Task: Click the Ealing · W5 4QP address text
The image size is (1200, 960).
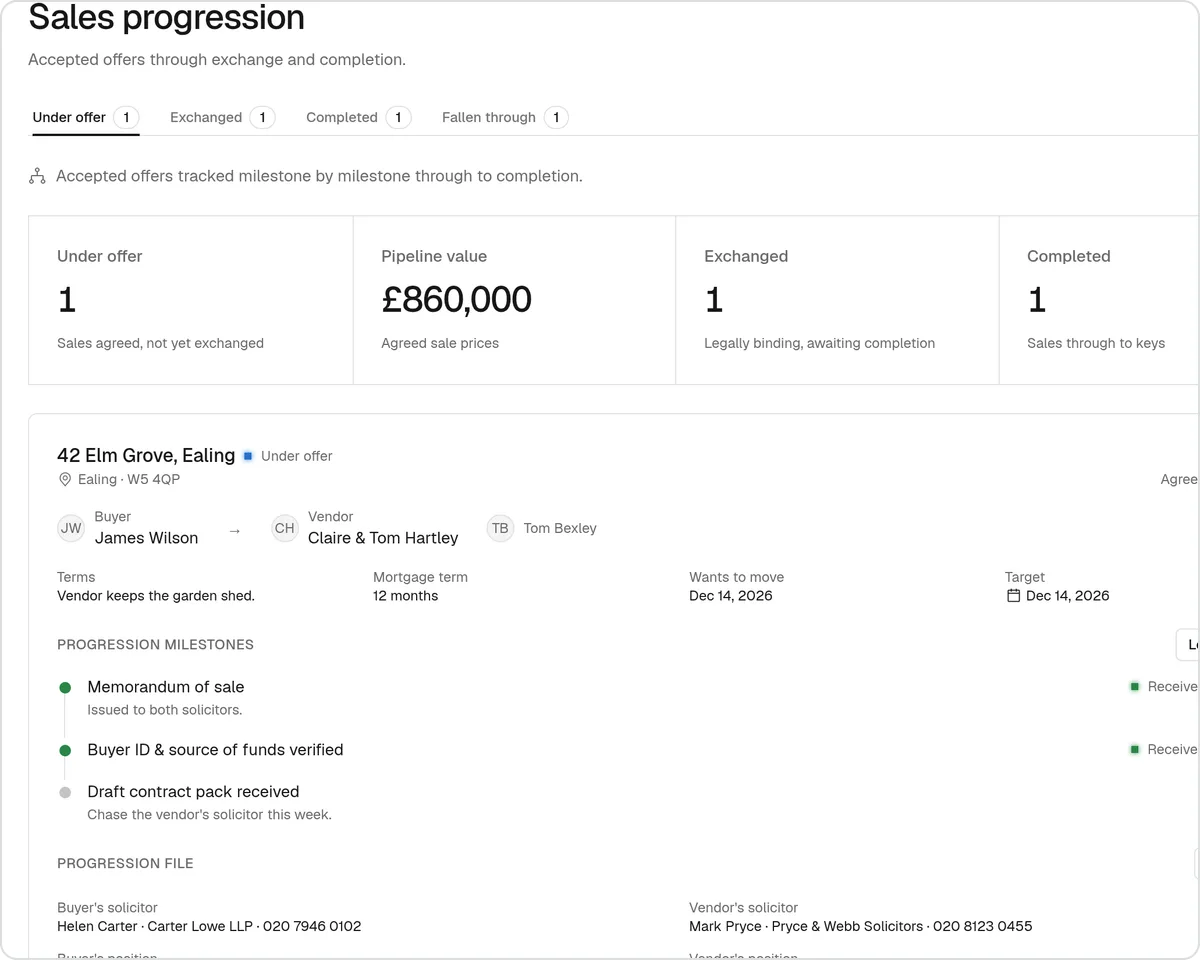Action: click(x=129, y=479)
